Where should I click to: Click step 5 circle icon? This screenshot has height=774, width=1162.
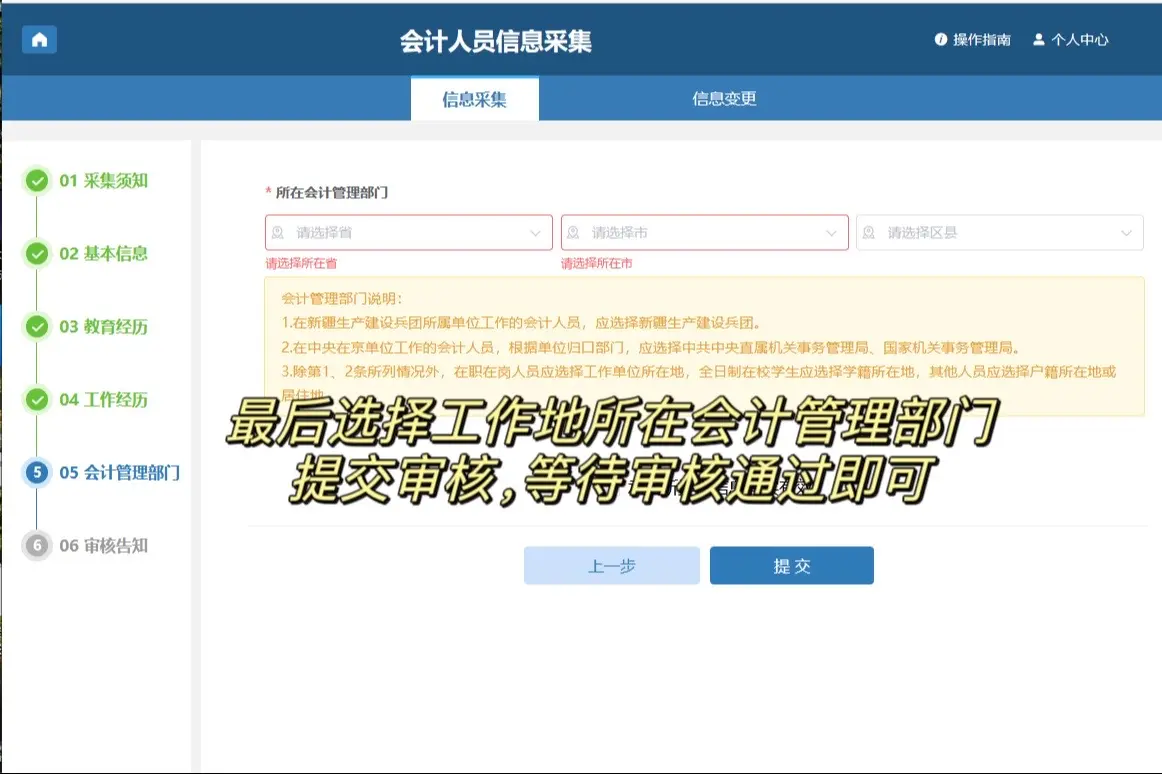[37, 473]
